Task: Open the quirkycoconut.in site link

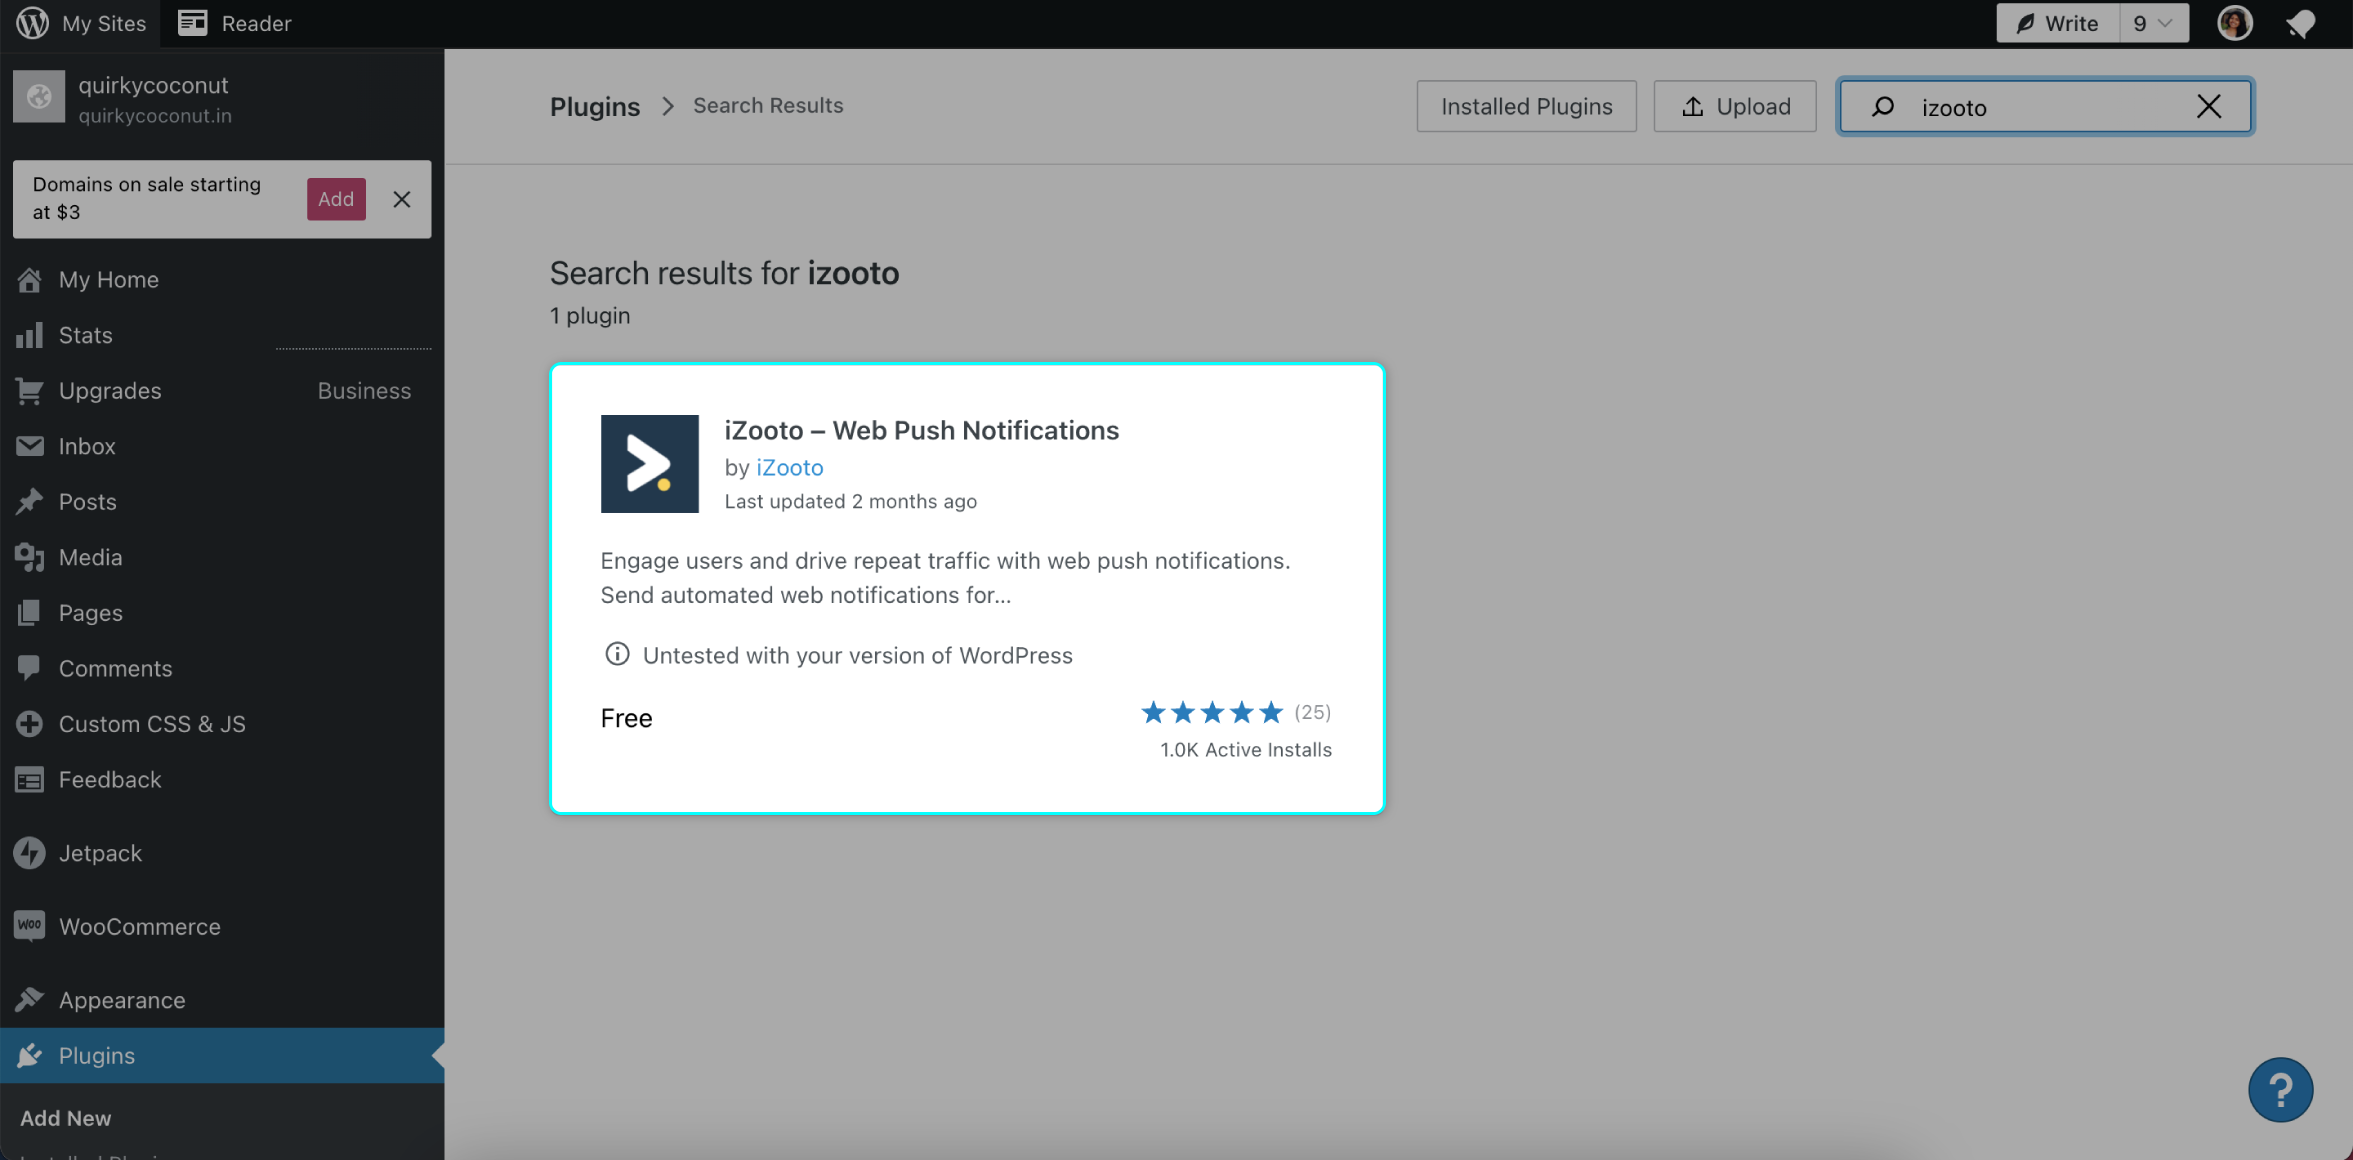Action: (155, 116)
